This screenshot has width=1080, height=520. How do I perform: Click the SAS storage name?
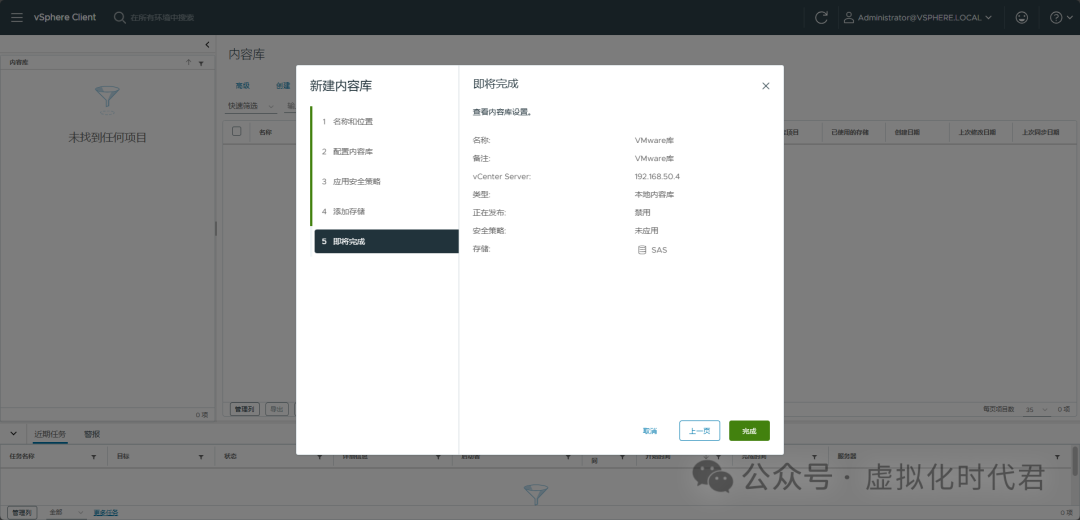[659, 250]
